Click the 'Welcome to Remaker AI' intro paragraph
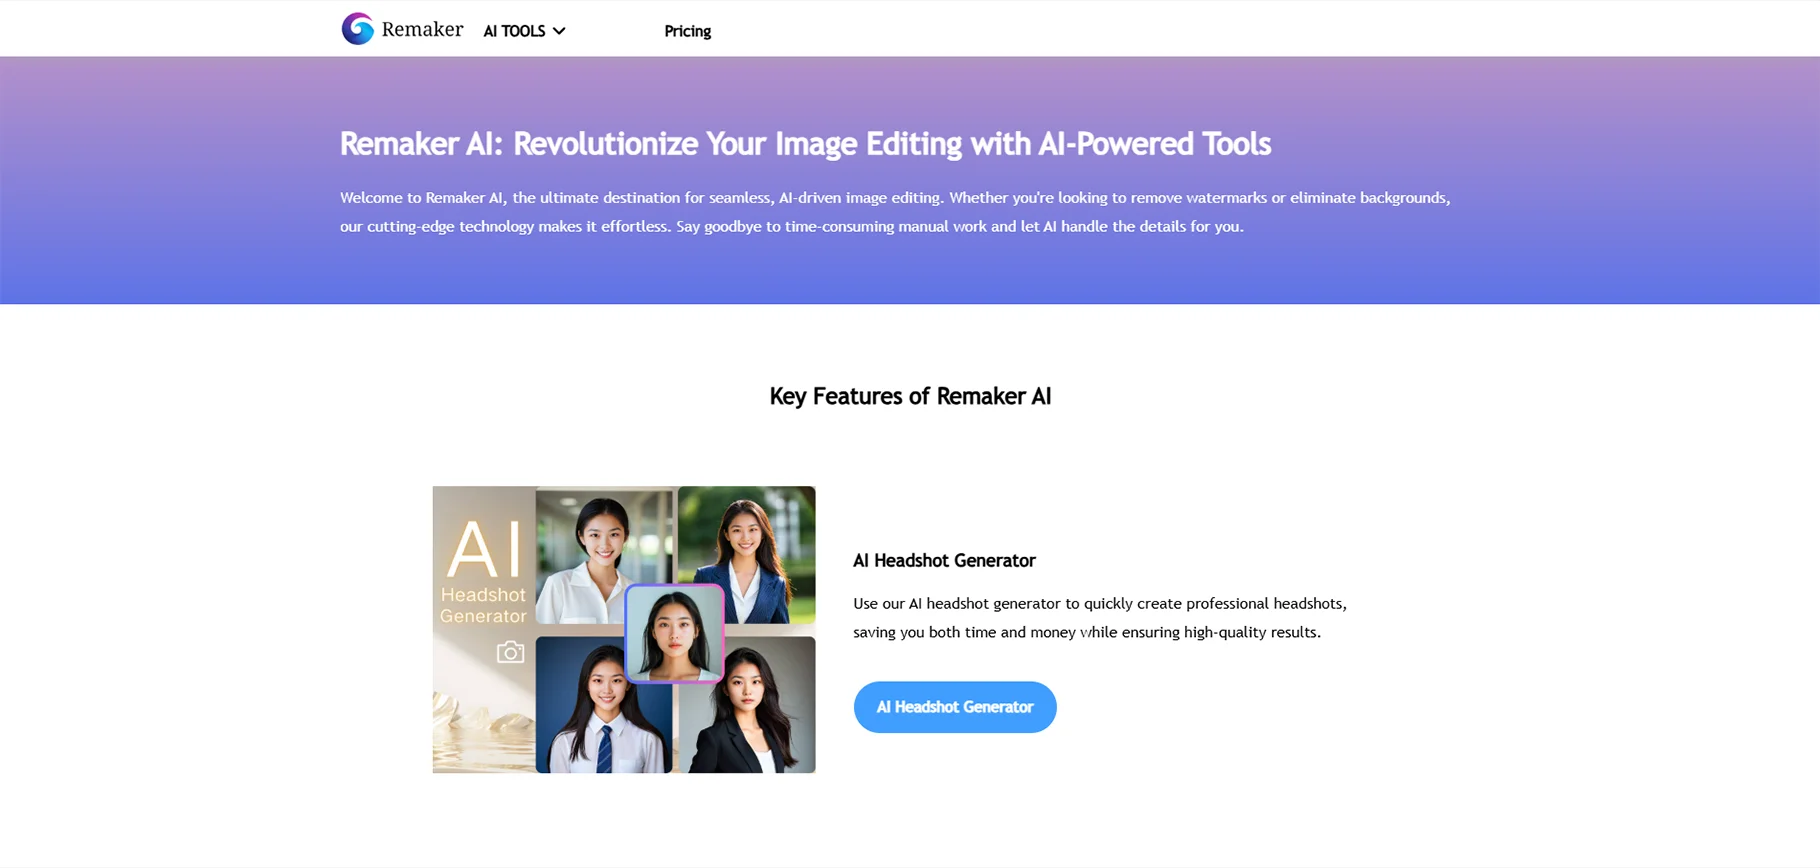Viewport: 1820px width, 868px height. pyautogui.click(x=895, y=212)
